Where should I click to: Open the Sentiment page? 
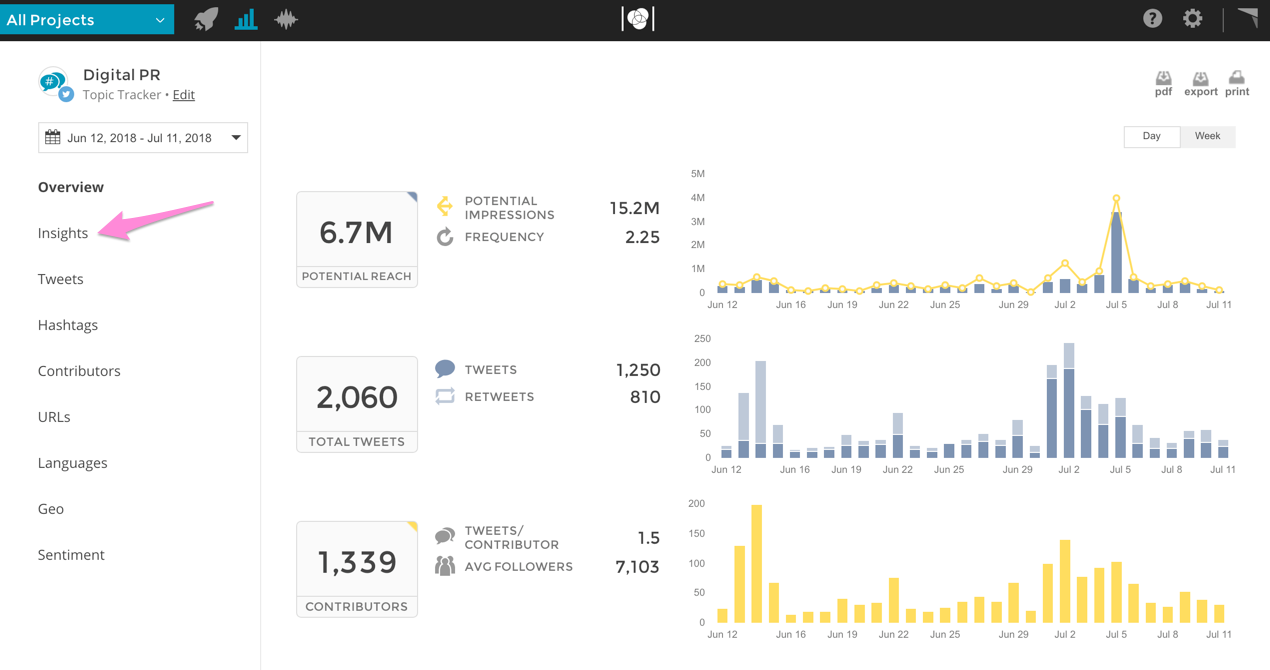pos(71,555)
